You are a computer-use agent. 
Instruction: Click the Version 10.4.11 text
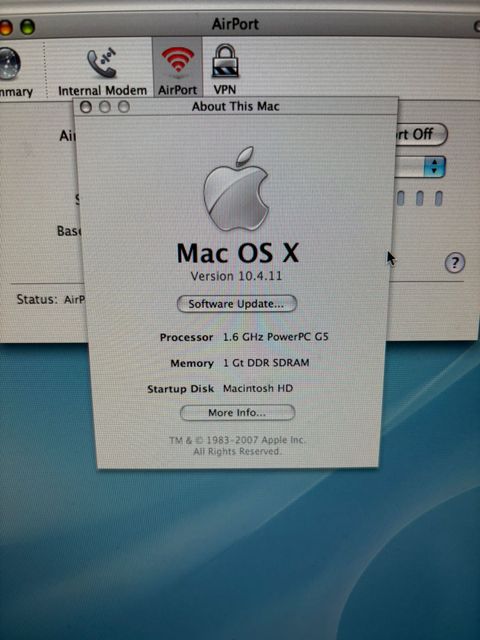click(236, 276)
